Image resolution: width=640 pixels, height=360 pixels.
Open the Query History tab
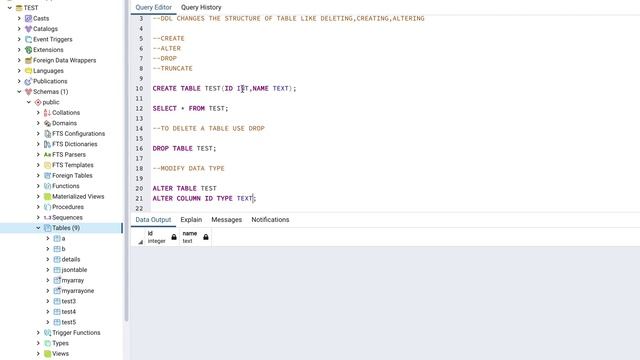click(201, 7)
